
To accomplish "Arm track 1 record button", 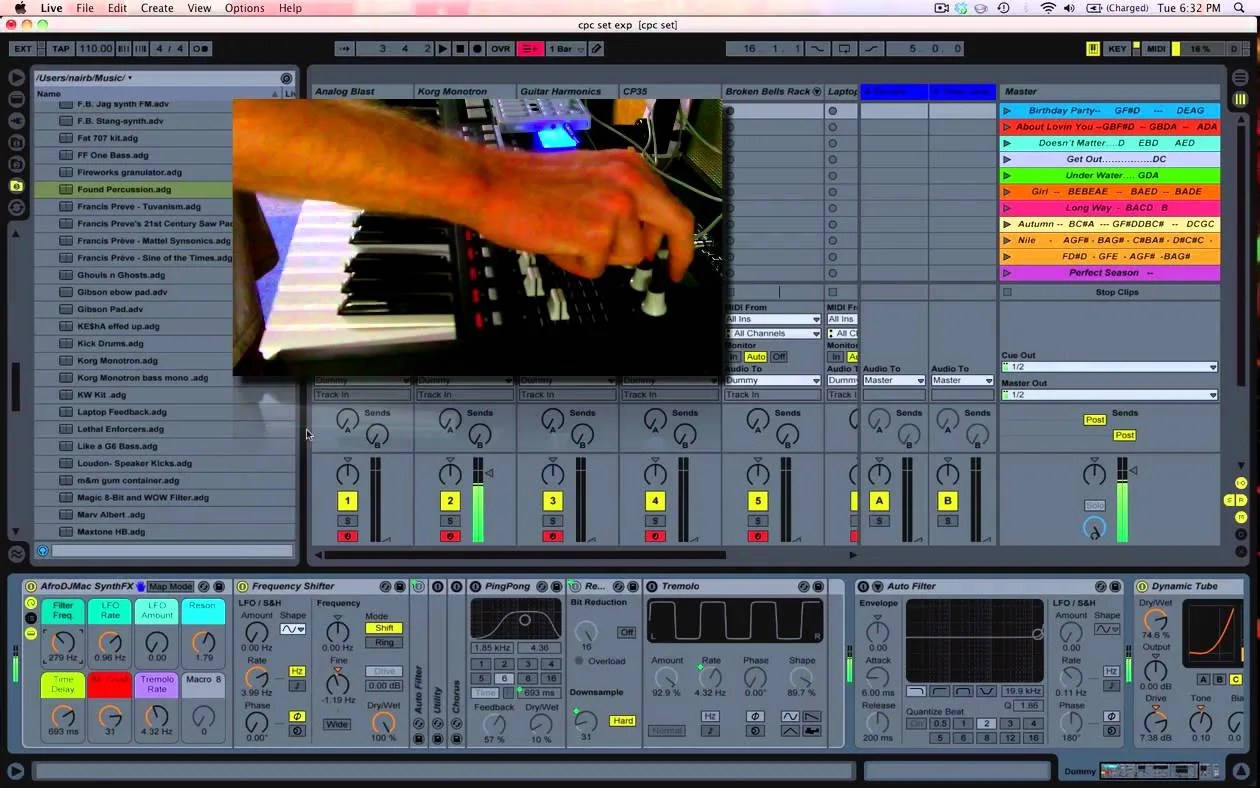I will (347, 536).
